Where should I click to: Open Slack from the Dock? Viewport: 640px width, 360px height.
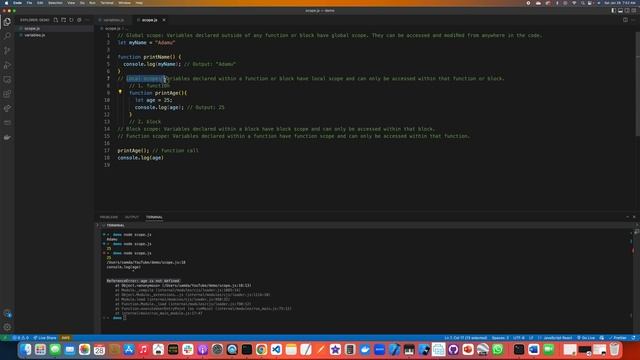[x=188, y=349]
